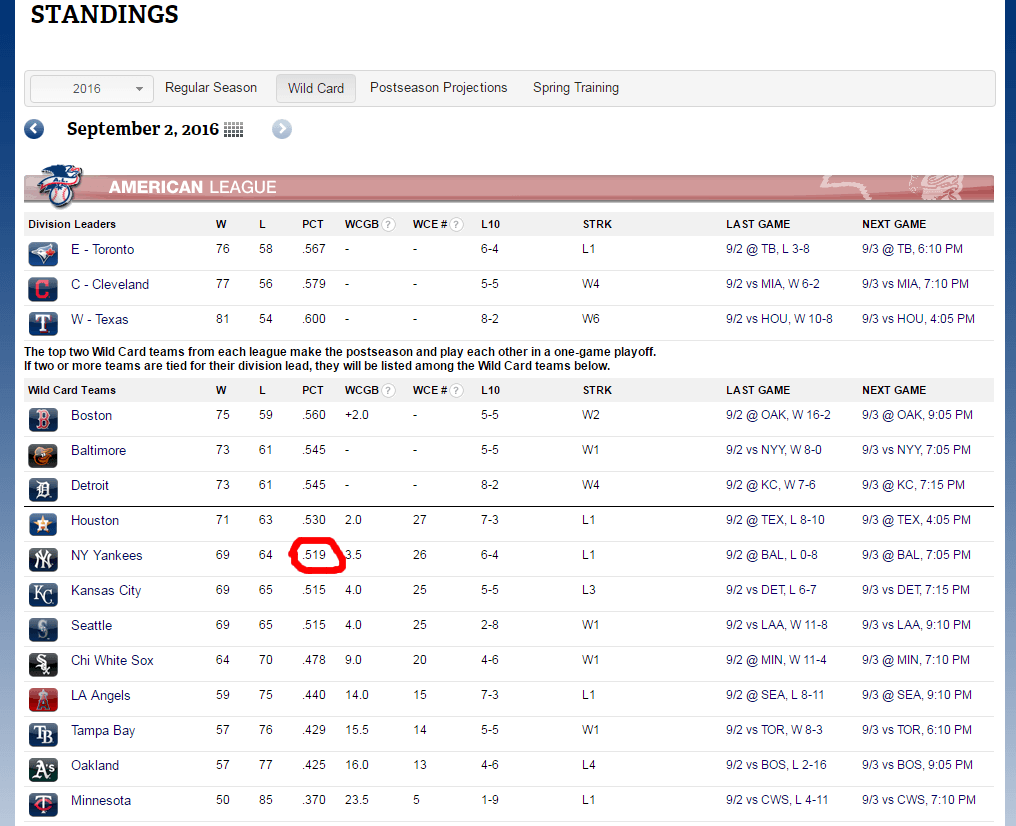Open the LA Angels team link
Viewport: 1016px width, 826px height.
[x=100, y=695]
